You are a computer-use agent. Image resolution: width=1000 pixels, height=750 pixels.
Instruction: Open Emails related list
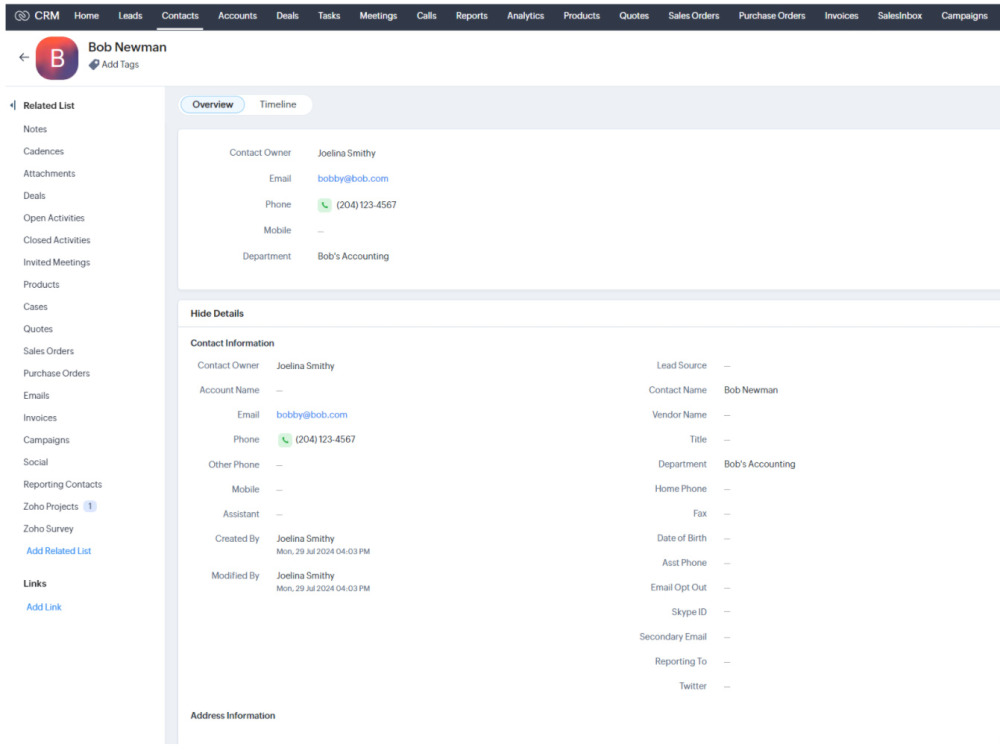click(36, 395)
